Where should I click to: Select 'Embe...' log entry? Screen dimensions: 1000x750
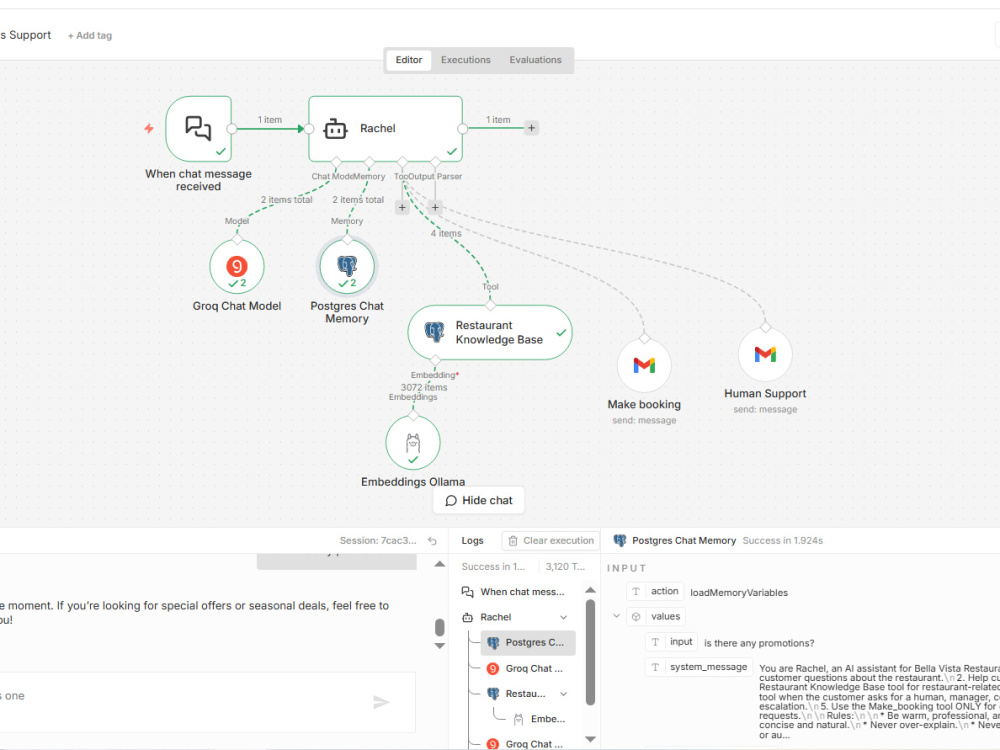pyautogui.click(x=540, y=719)
